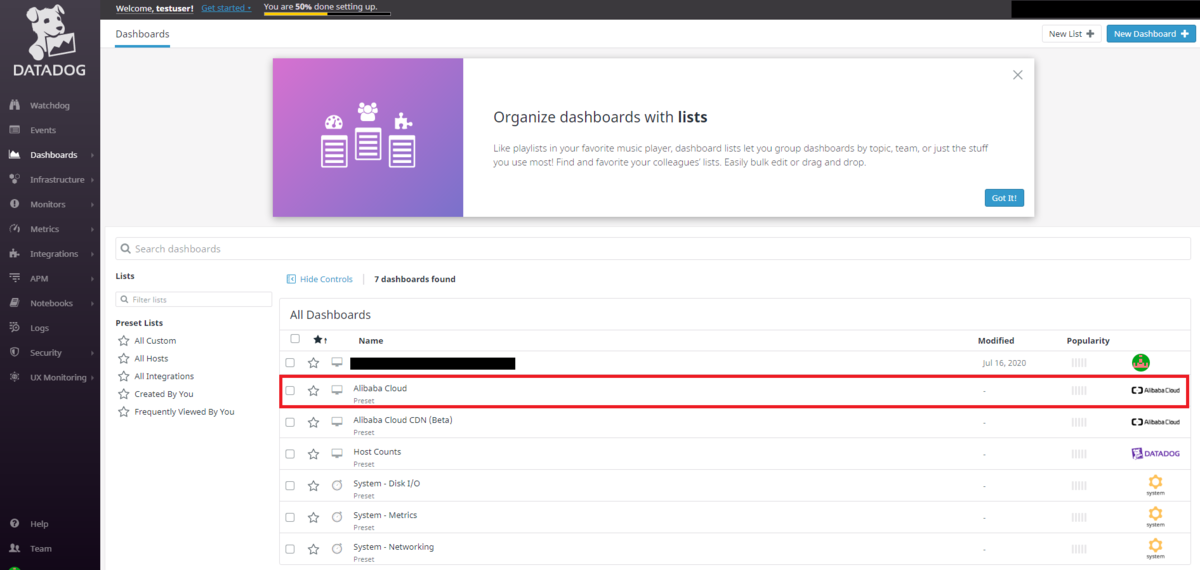Star the Alibaba Cloud dashboard

313,390
